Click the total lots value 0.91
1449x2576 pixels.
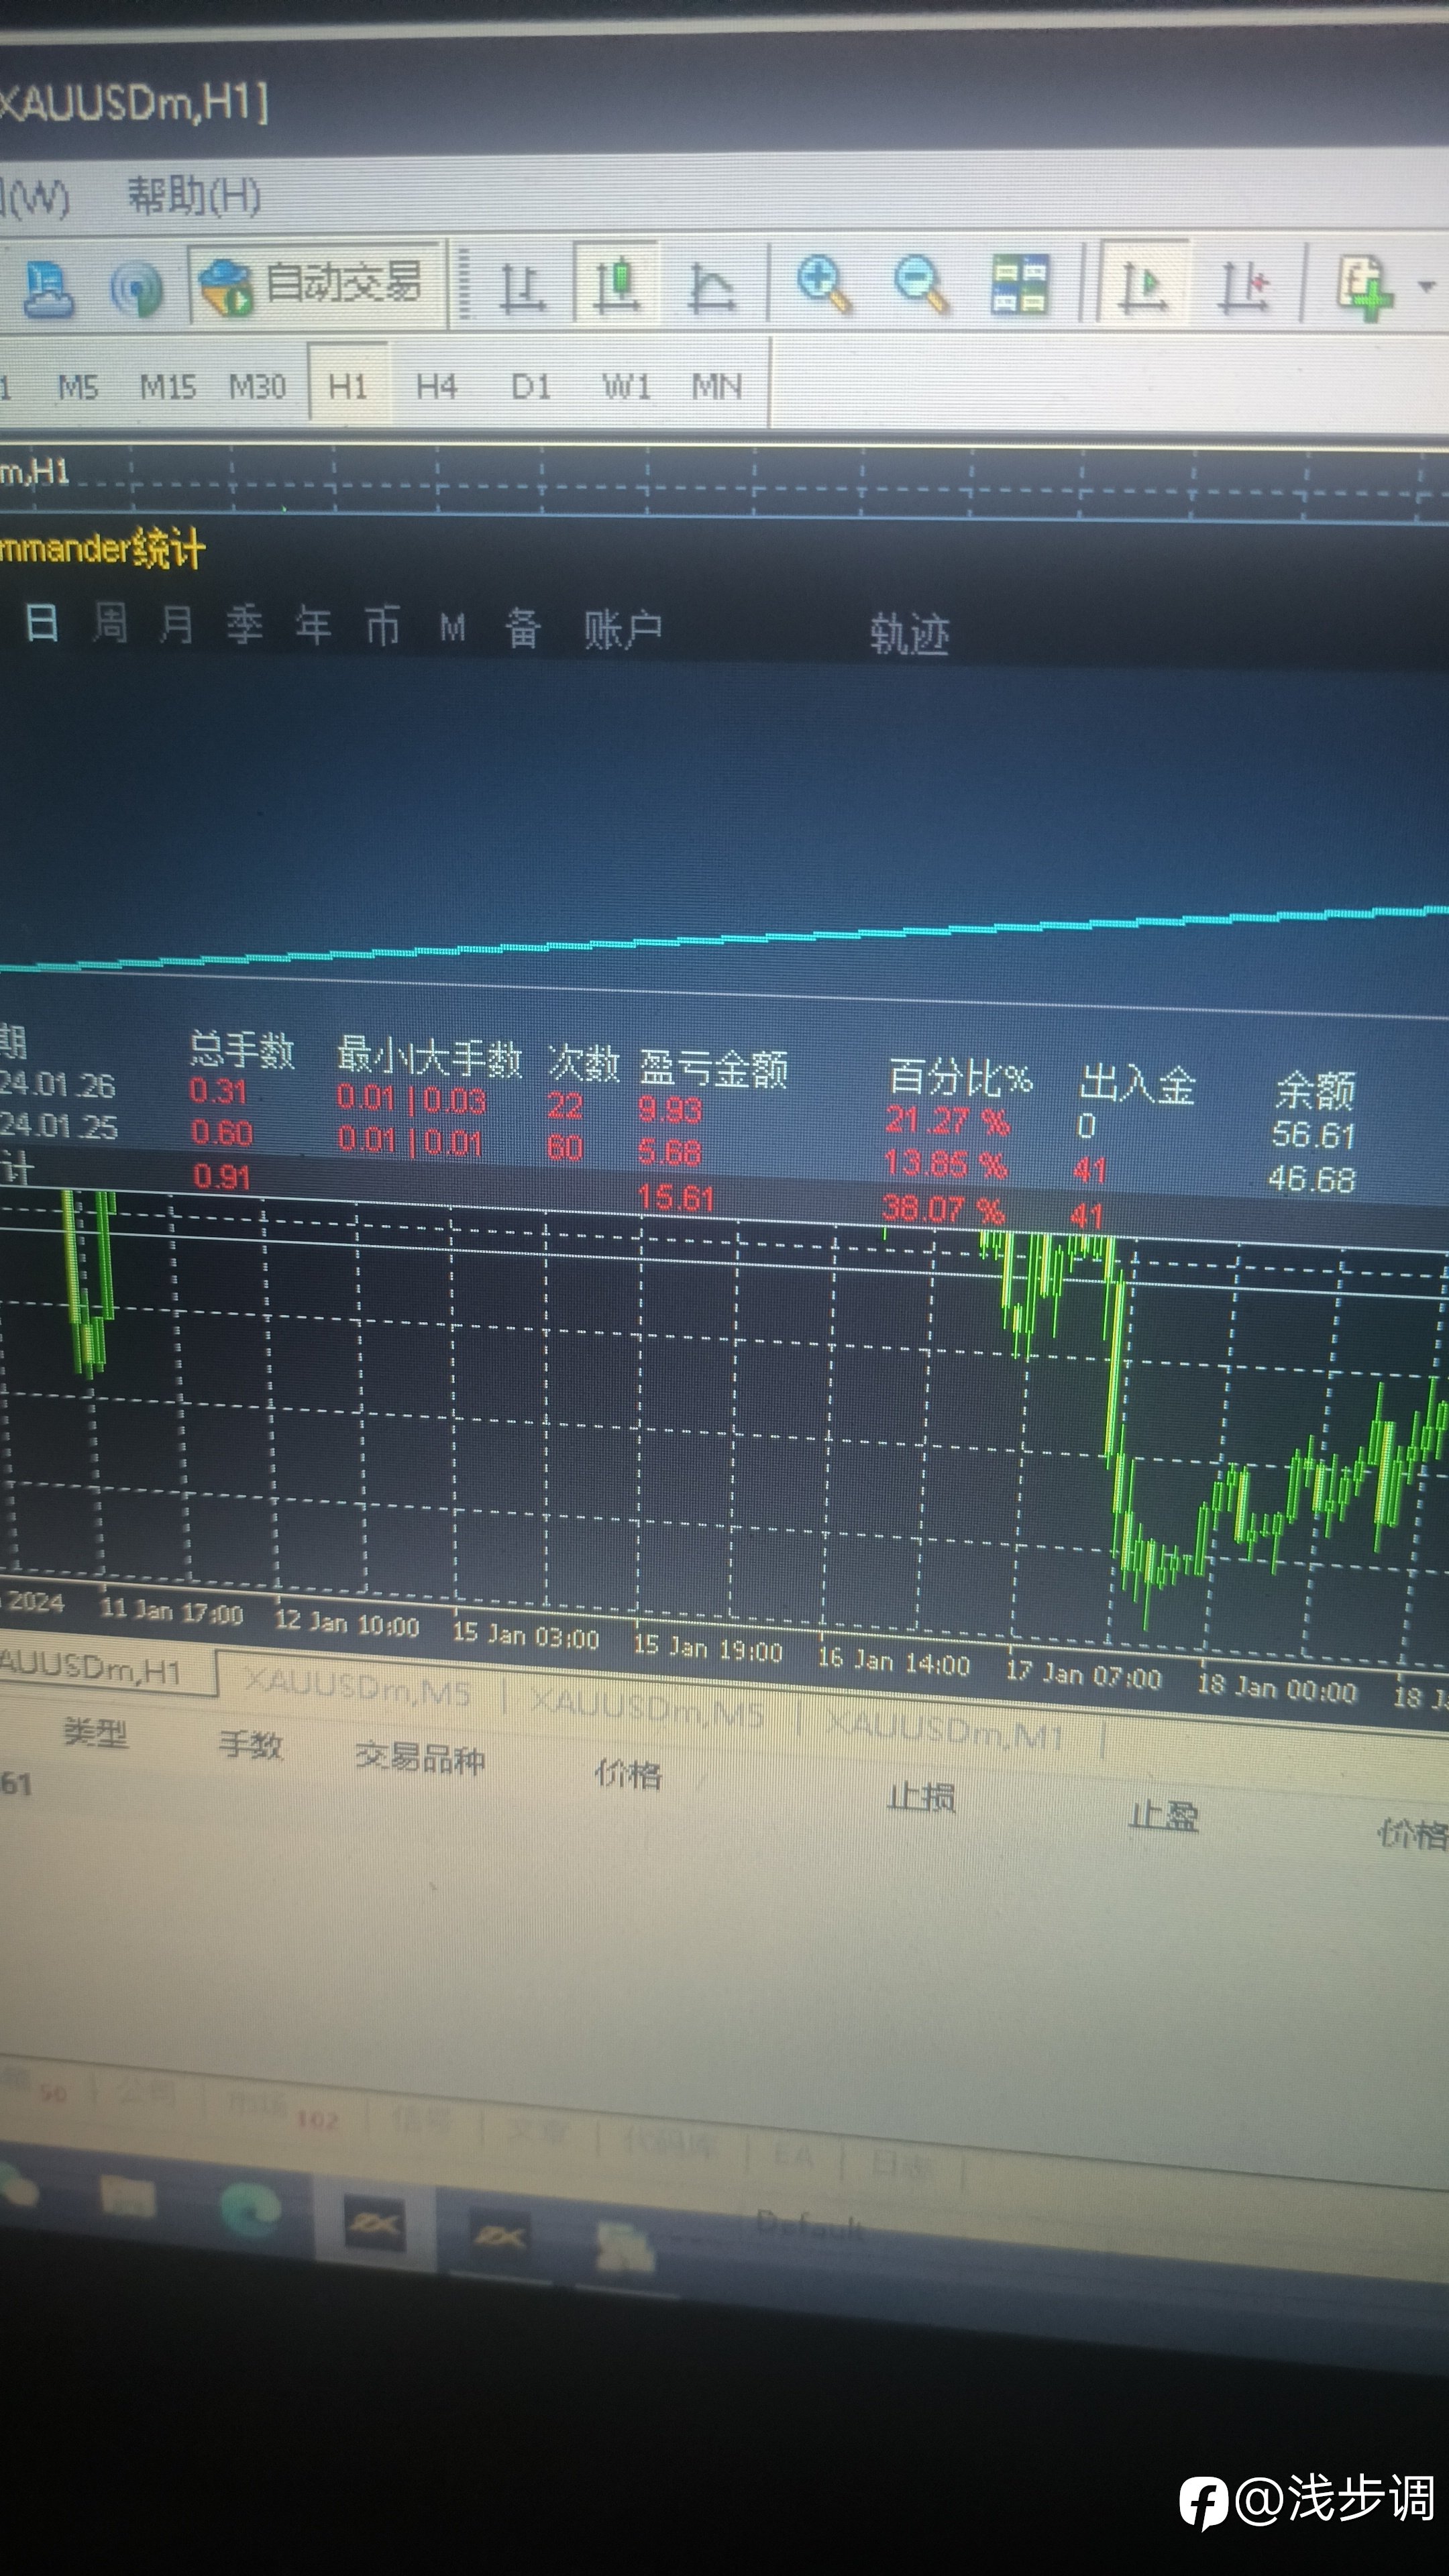(221, 1176)
